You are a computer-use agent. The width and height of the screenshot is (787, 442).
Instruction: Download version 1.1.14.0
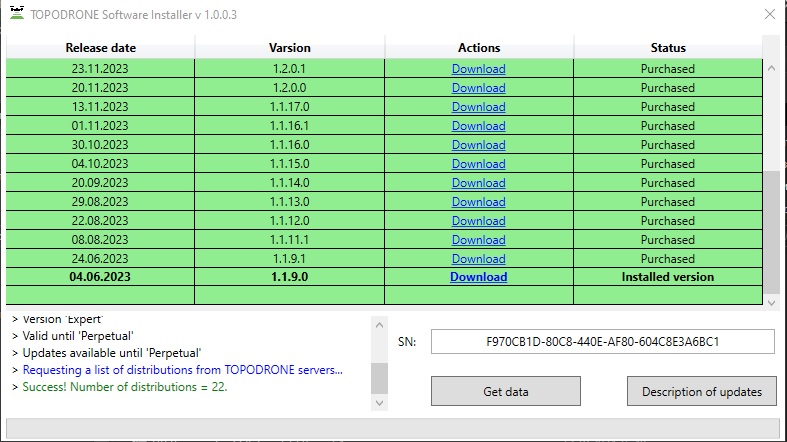coord(478,183)
